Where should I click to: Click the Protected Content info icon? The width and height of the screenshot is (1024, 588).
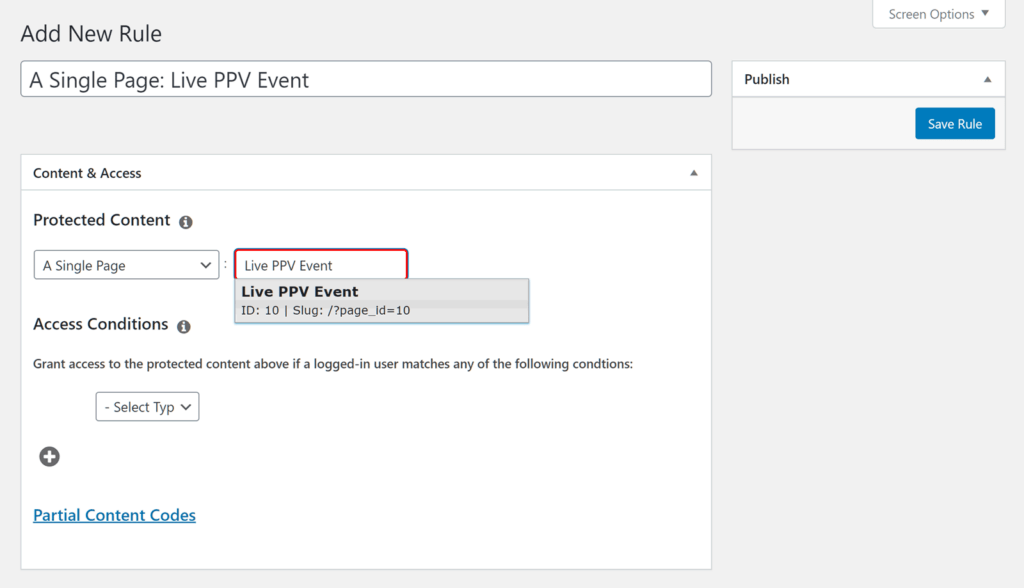185,222
